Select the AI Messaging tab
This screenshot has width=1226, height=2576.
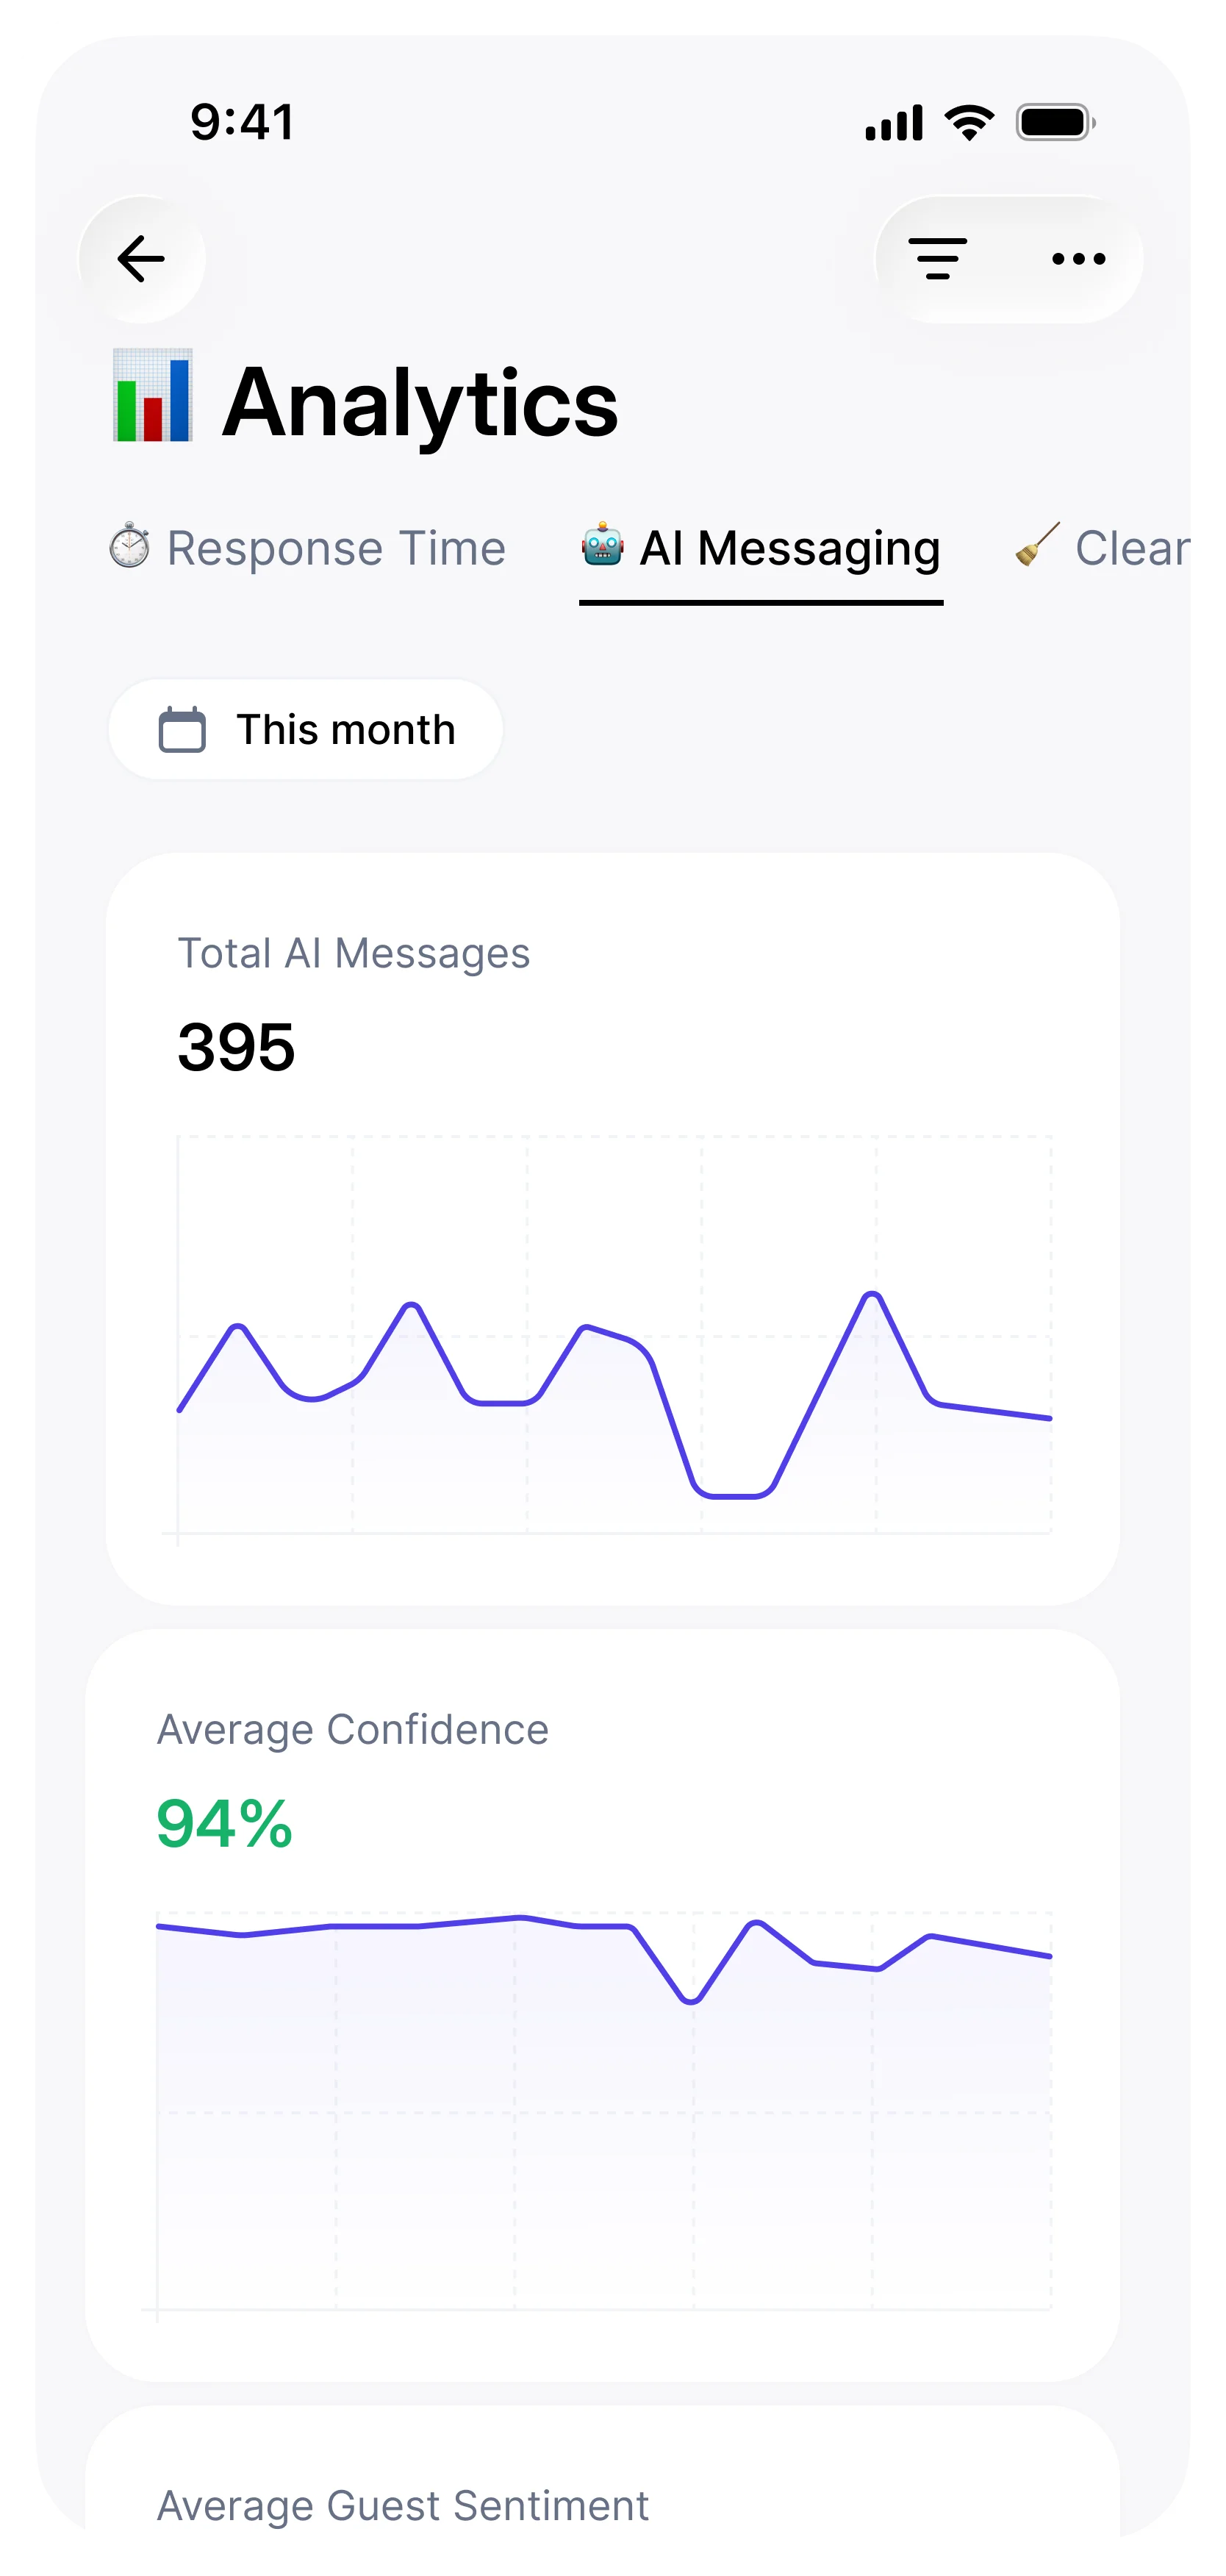click(x=790, y=548)
